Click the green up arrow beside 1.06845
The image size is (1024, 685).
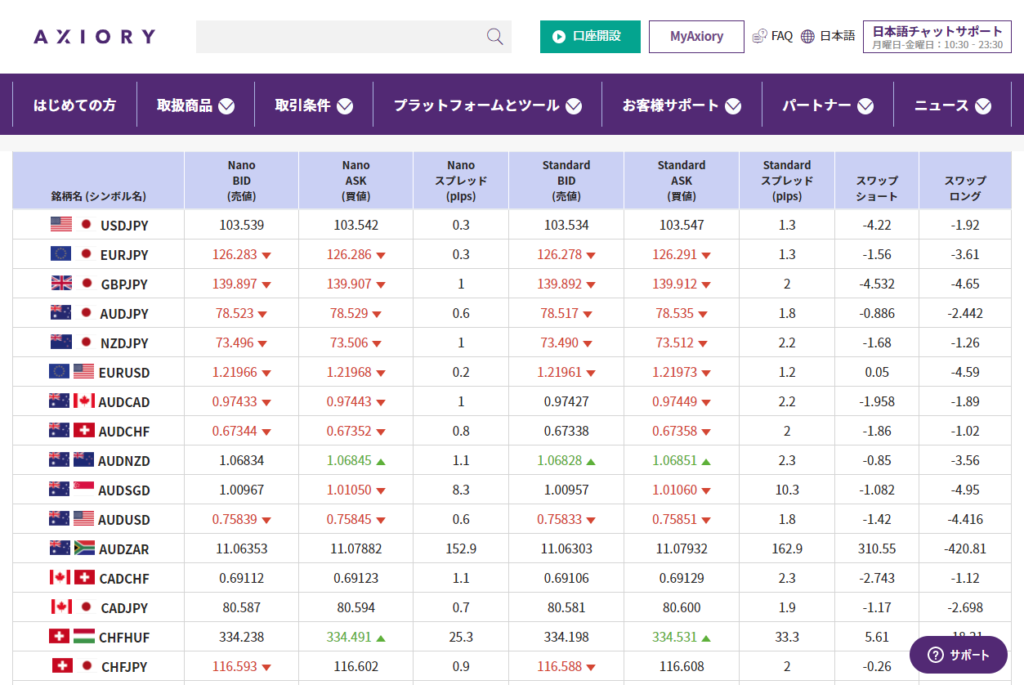381,462
